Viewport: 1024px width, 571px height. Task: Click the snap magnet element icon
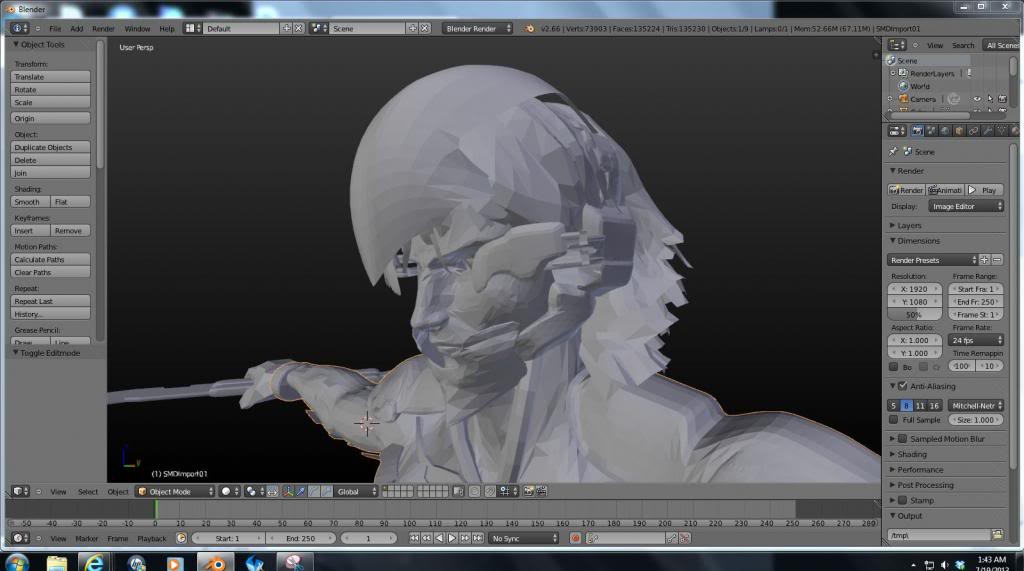(489, 491)
